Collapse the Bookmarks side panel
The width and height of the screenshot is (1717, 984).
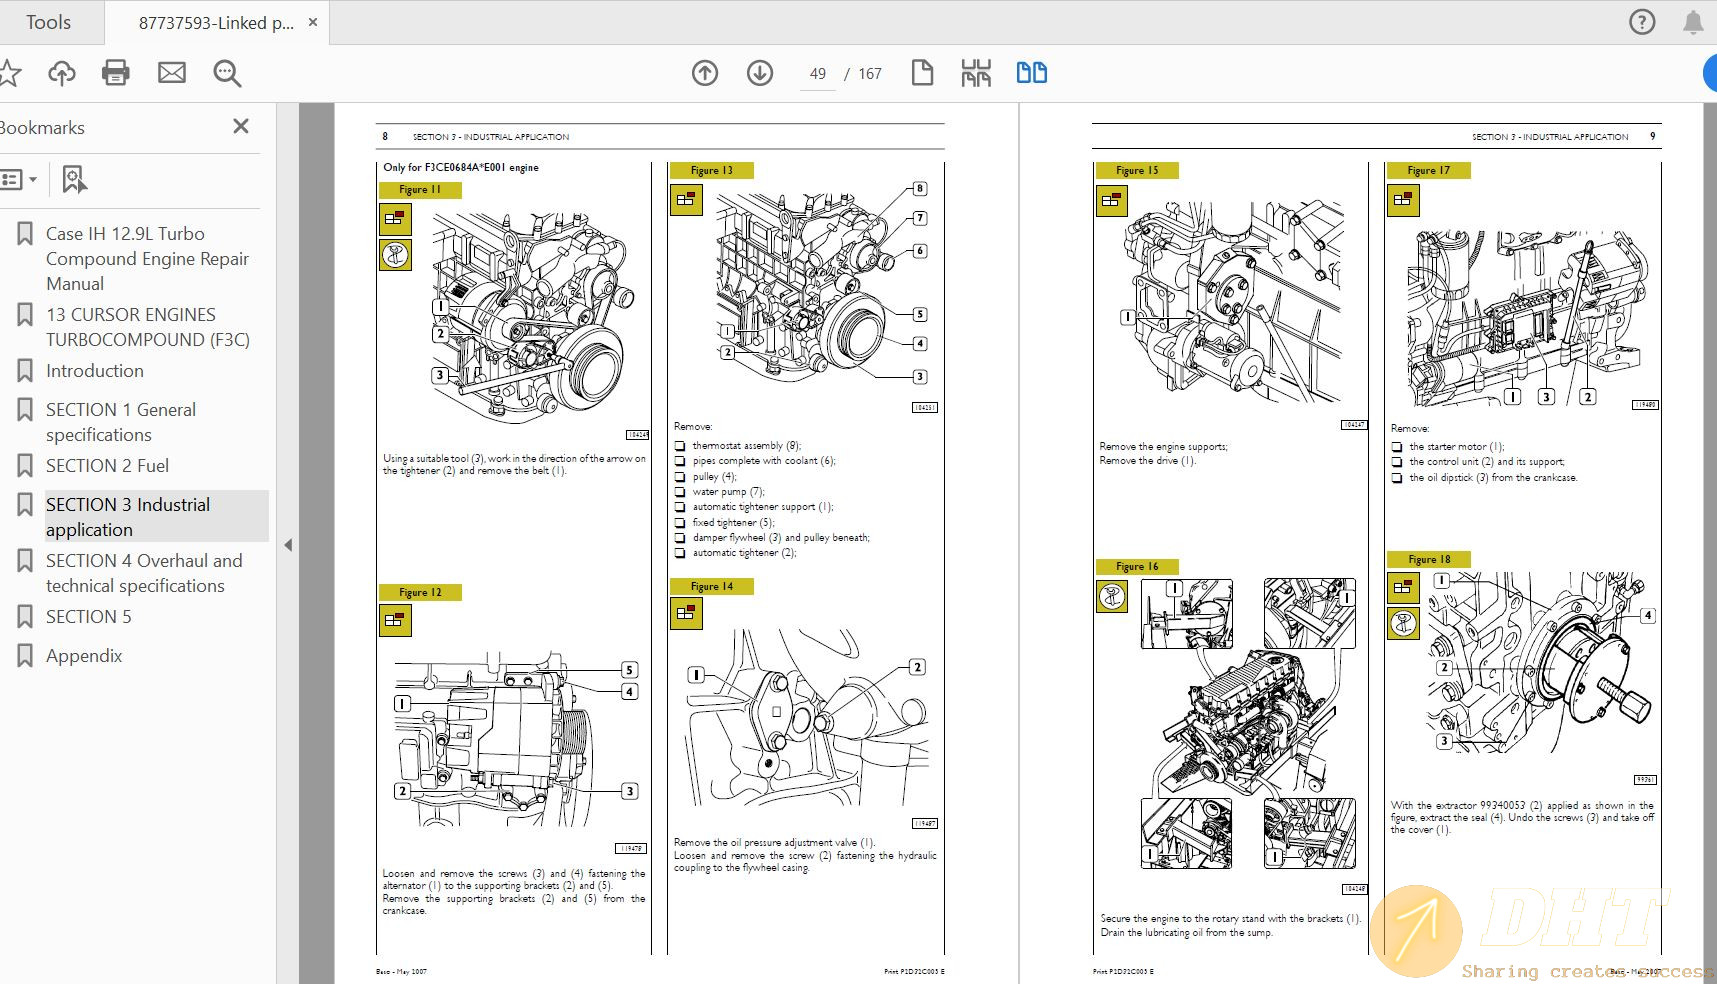tap(240, 126)
